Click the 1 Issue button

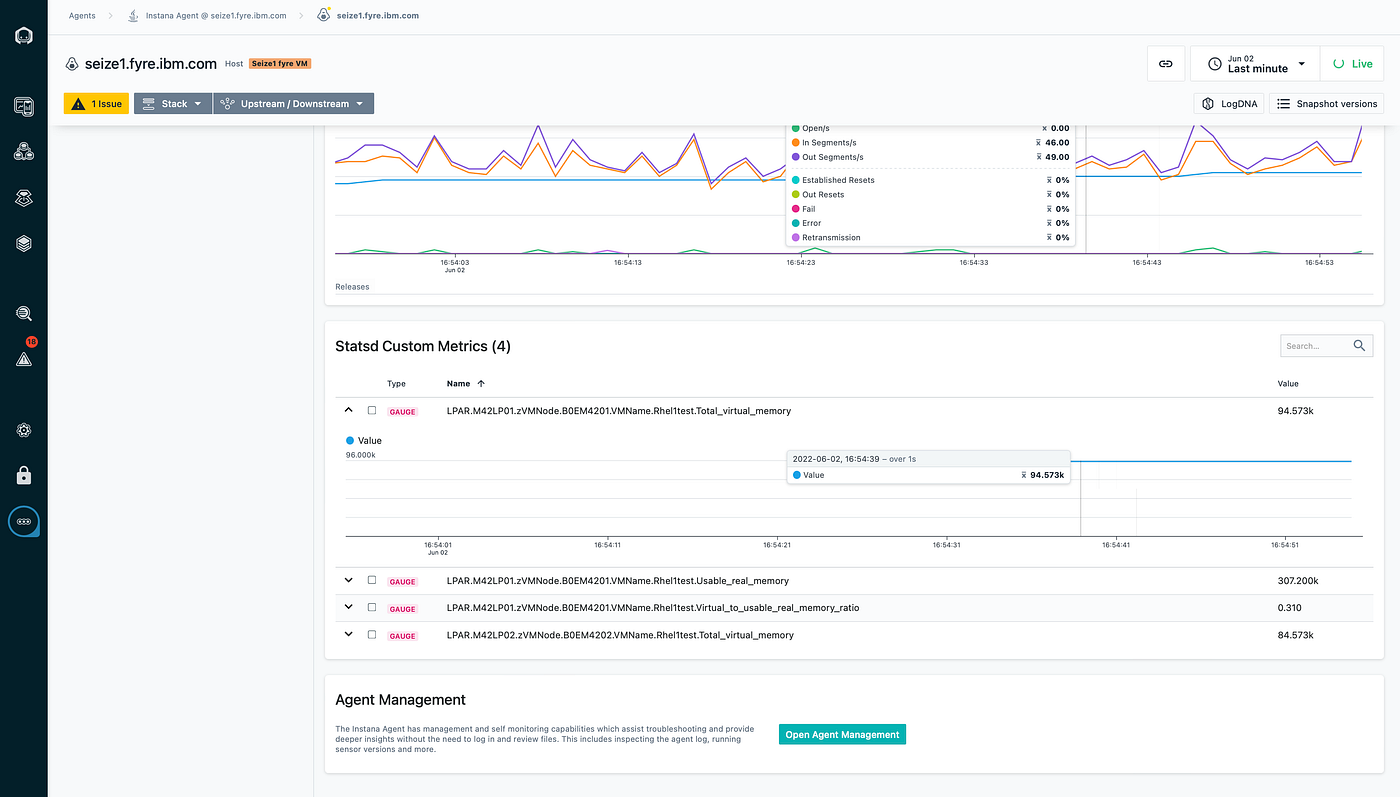pyautogui.click(x=96, y=104)
